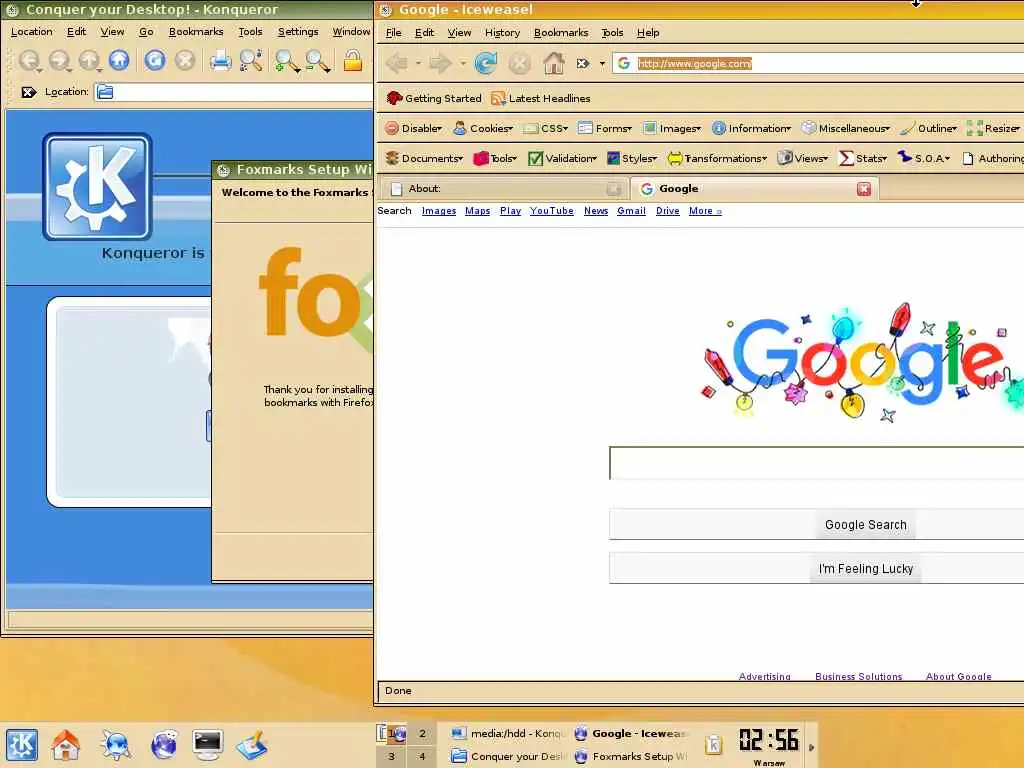Expand the Disable web developer menu
This screenshot has width=1024, height=768.
click(x=413, y=129)
